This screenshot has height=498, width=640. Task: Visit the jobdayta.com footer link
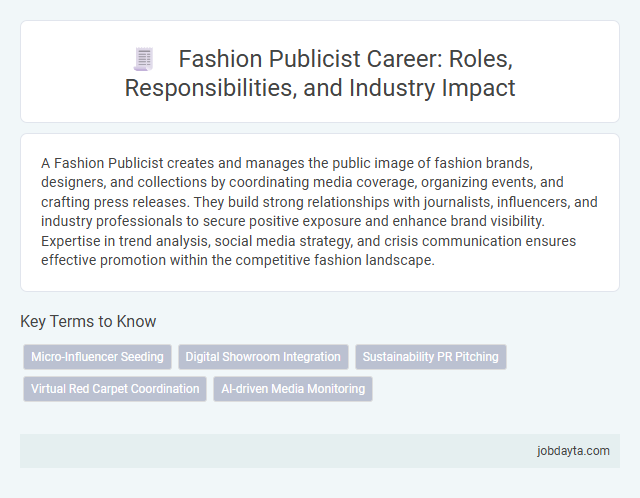(573, 451)
